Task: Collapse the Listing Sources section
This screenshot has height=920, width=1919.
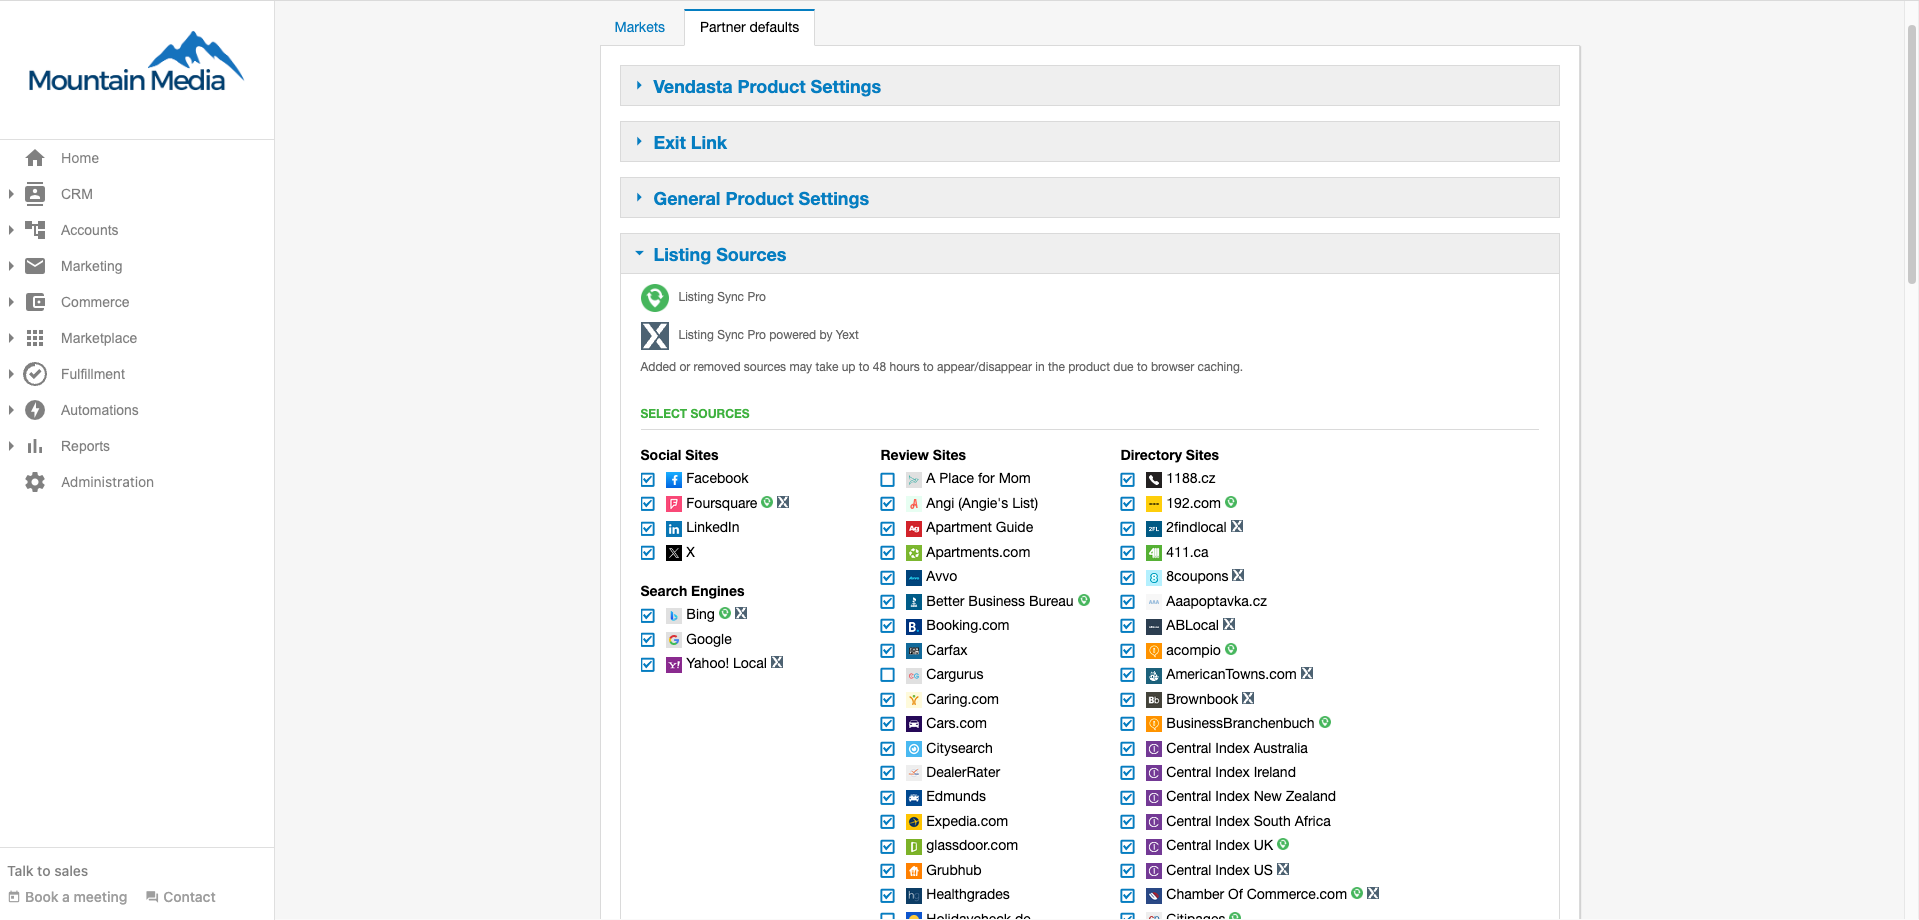Action: 1089,254
